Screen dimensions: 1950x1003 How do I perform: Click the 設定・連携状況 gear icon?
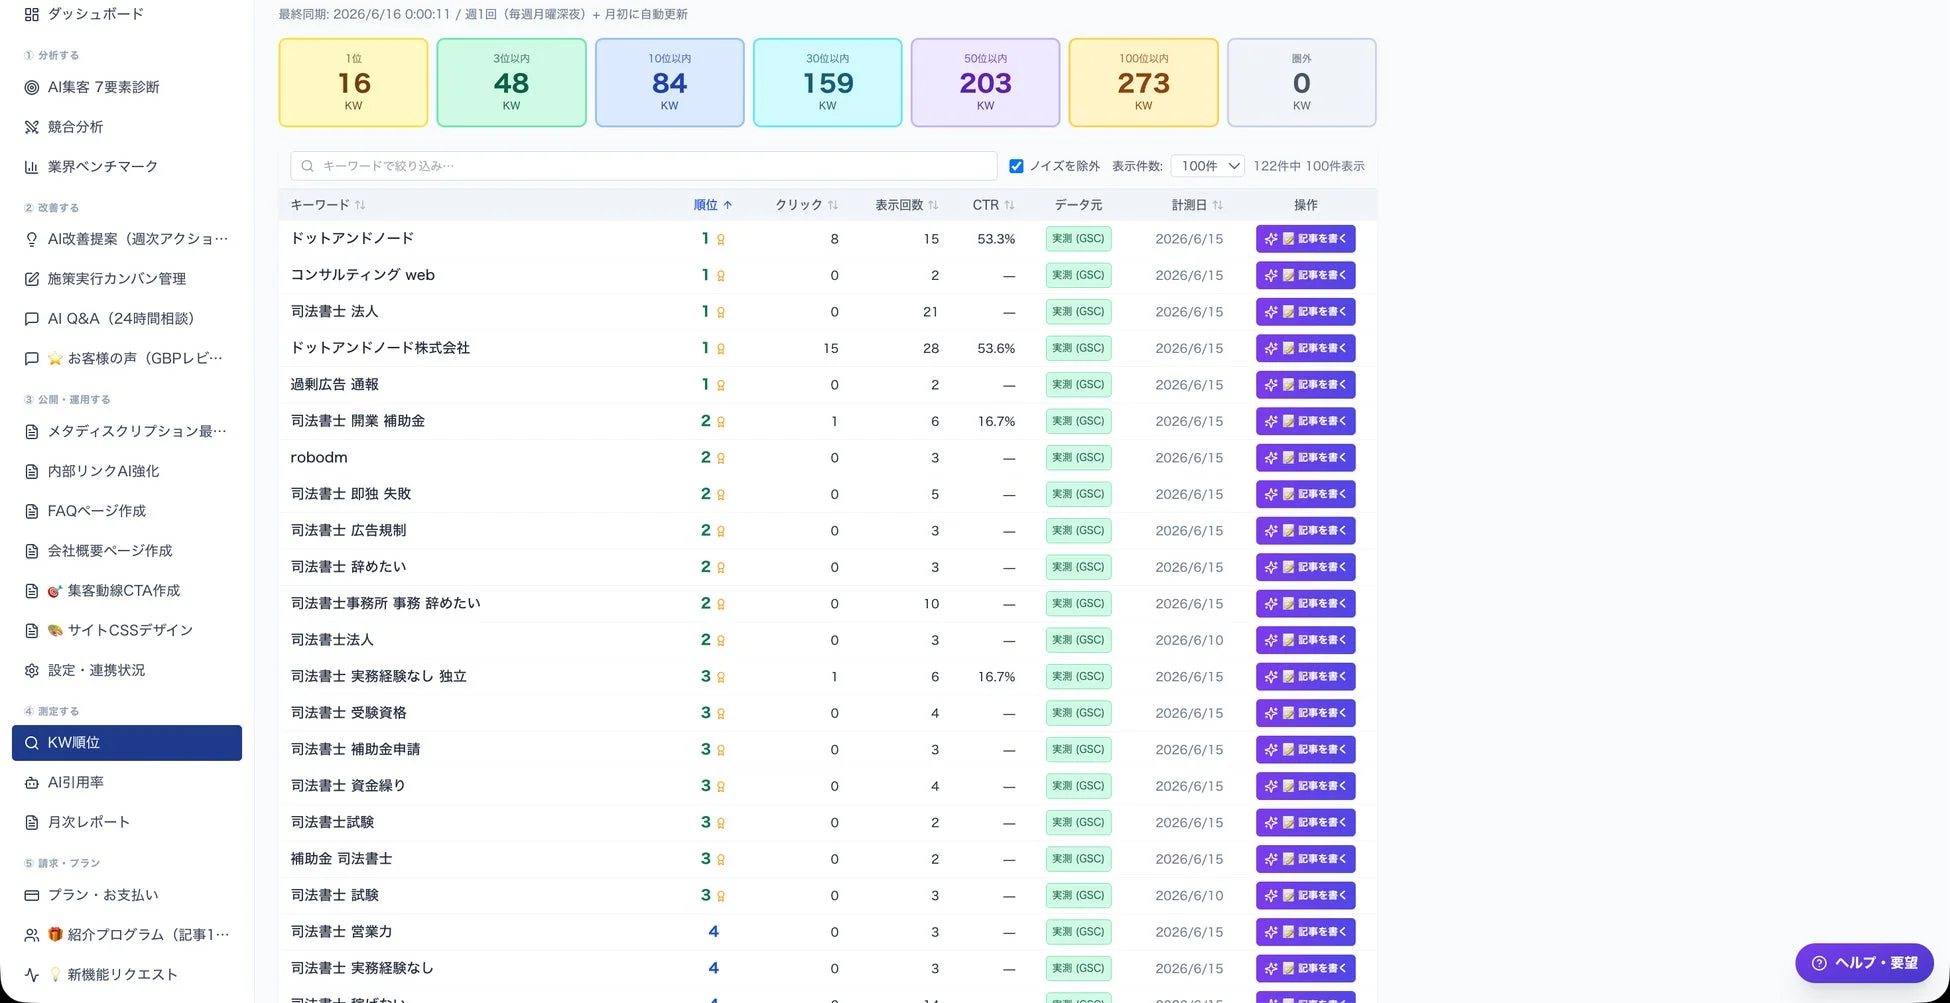coord(32,670)
